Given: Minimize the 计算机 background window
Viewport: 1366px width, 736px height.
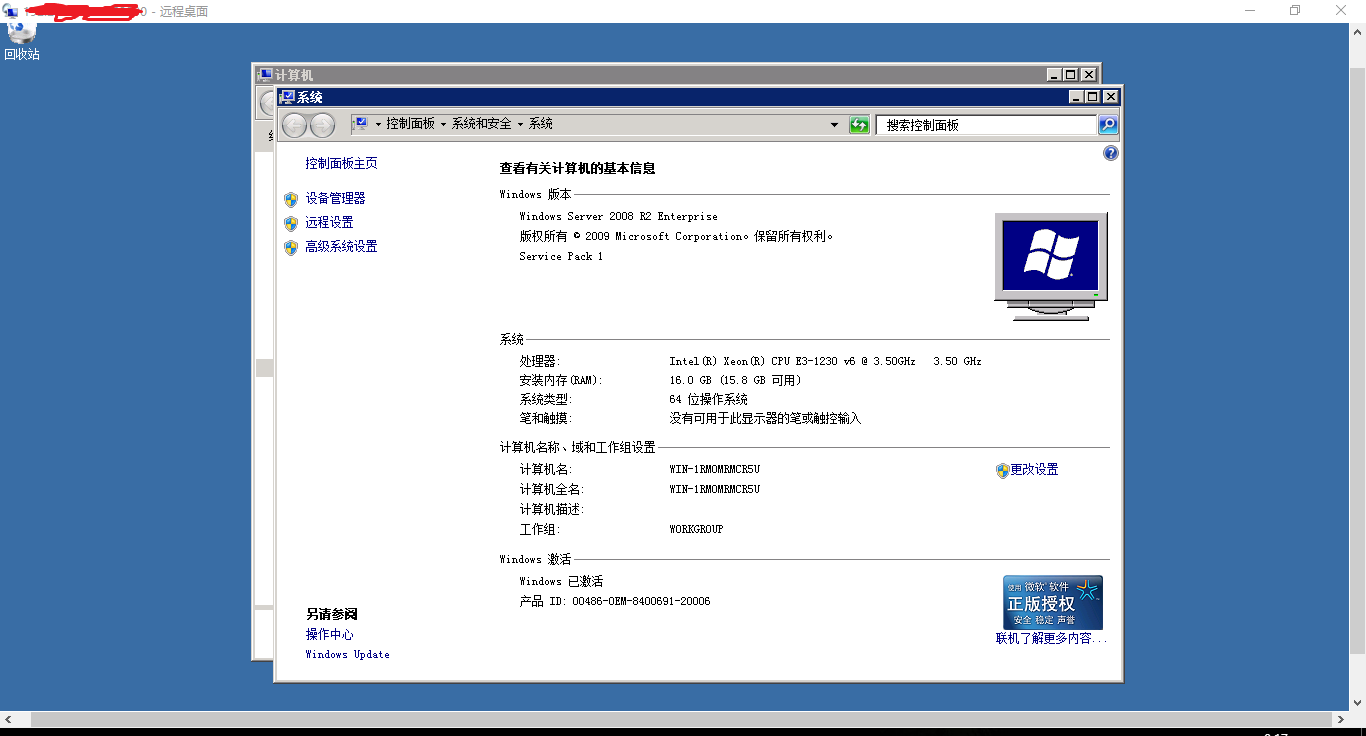Looking at the screenshot, I should 1054,75.
